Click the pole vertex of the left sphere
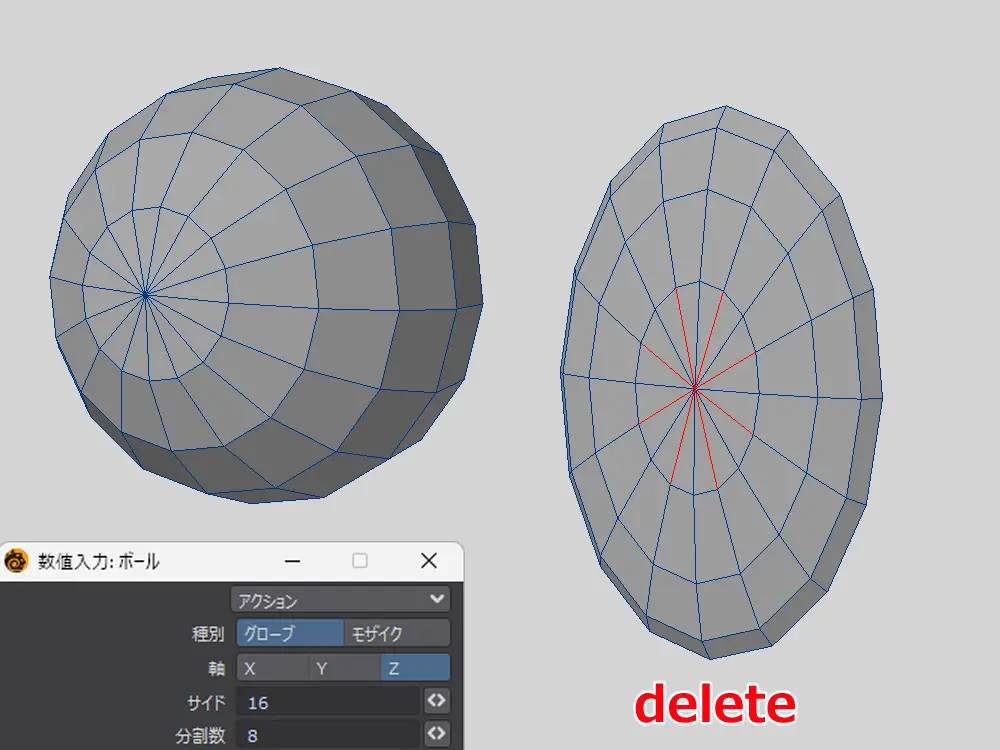Screen dimensions: 1000x750 pos(146,294)
